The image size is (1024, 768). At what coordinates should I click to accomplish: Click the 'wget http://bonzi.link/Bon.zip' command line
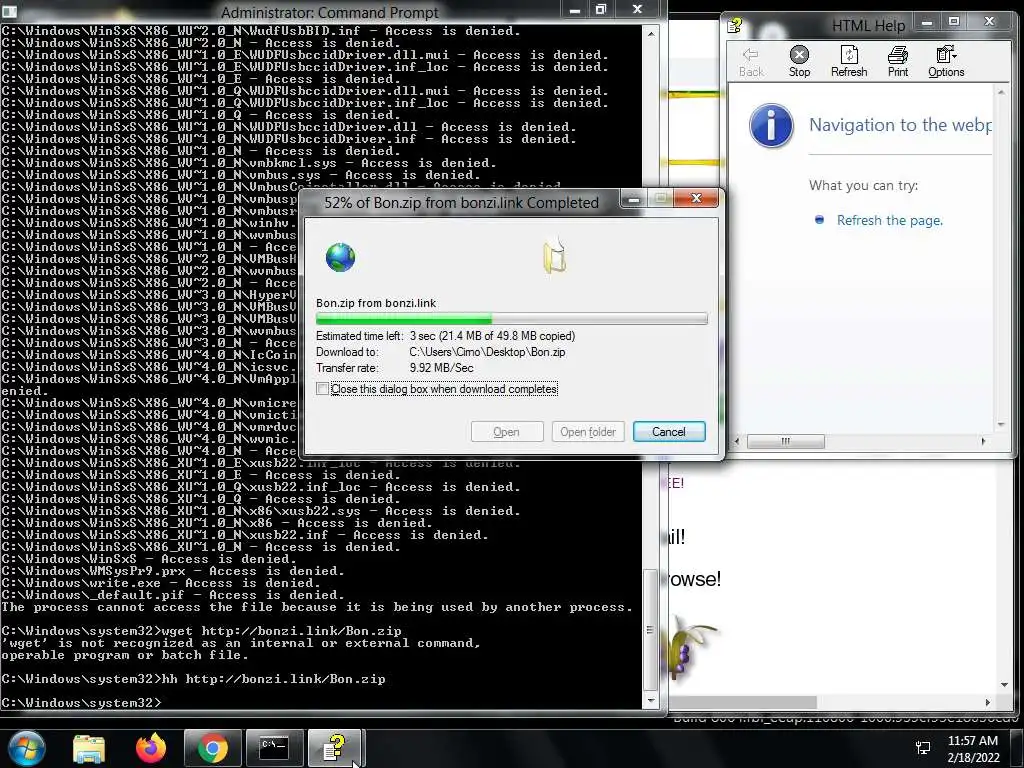pos(282,631)
